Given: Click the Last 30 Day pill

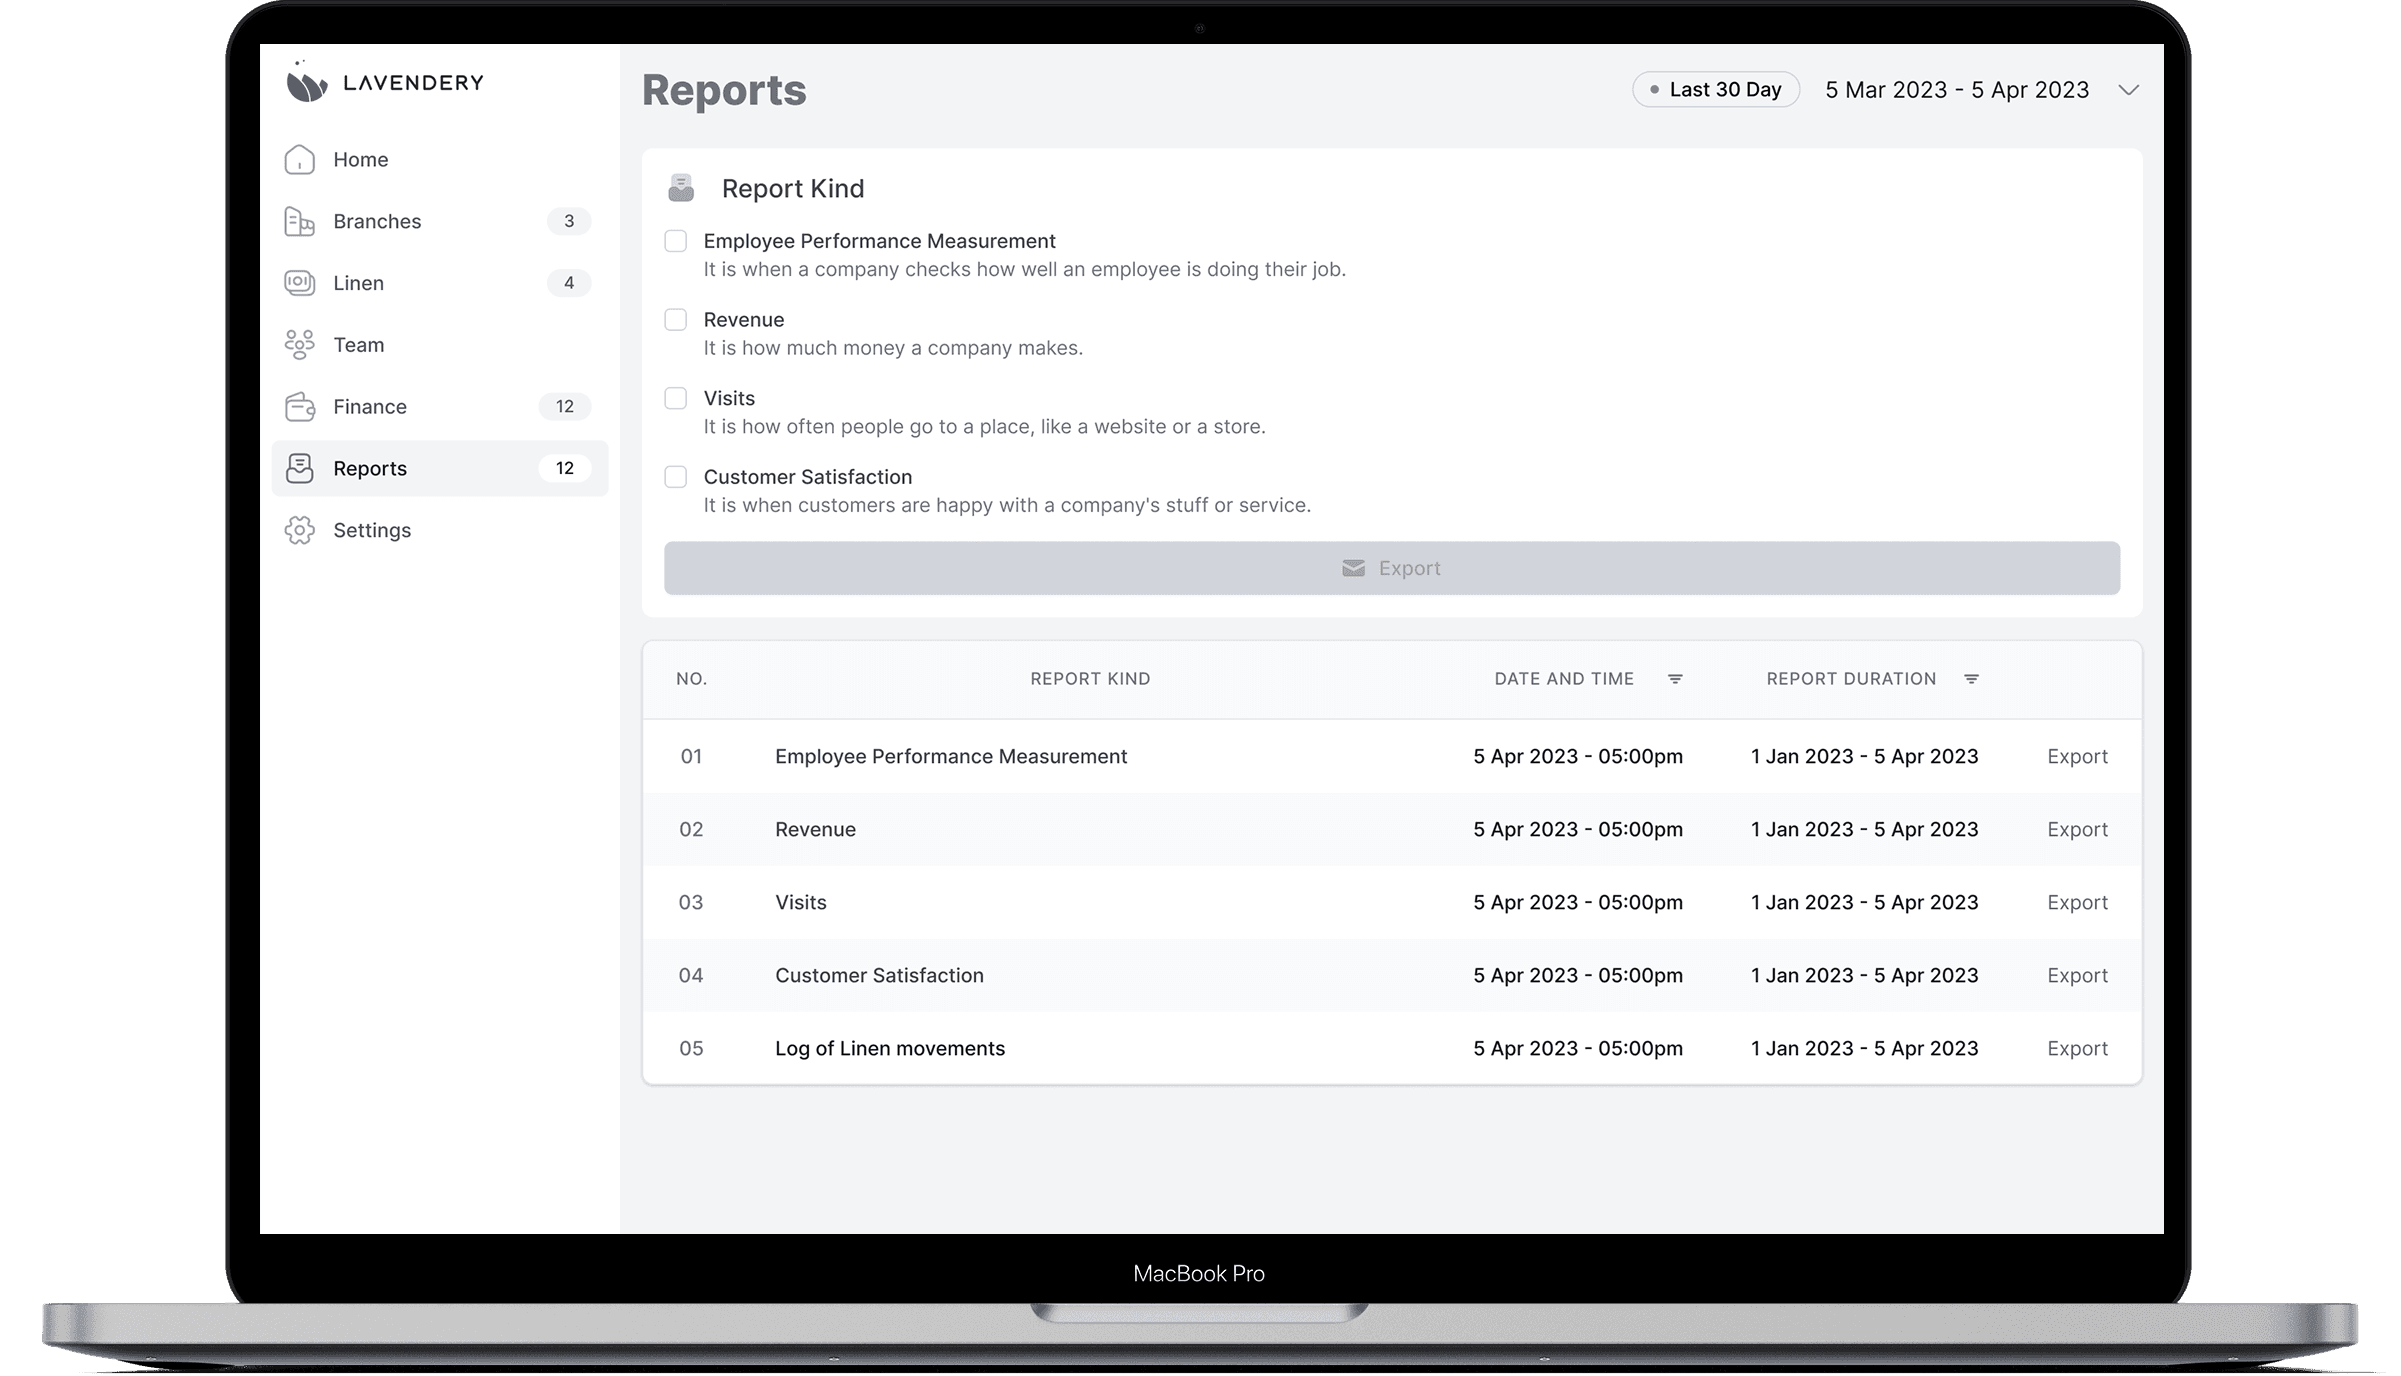Looking at the screenshot, I should point(1715,90).
